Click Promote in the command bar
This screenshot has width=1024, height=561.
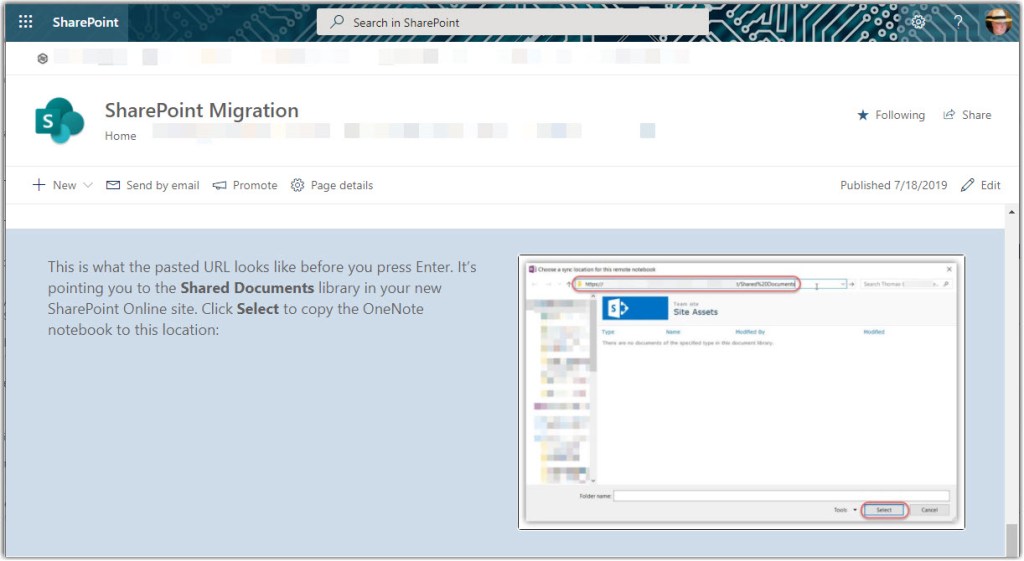tap(245, 185)
